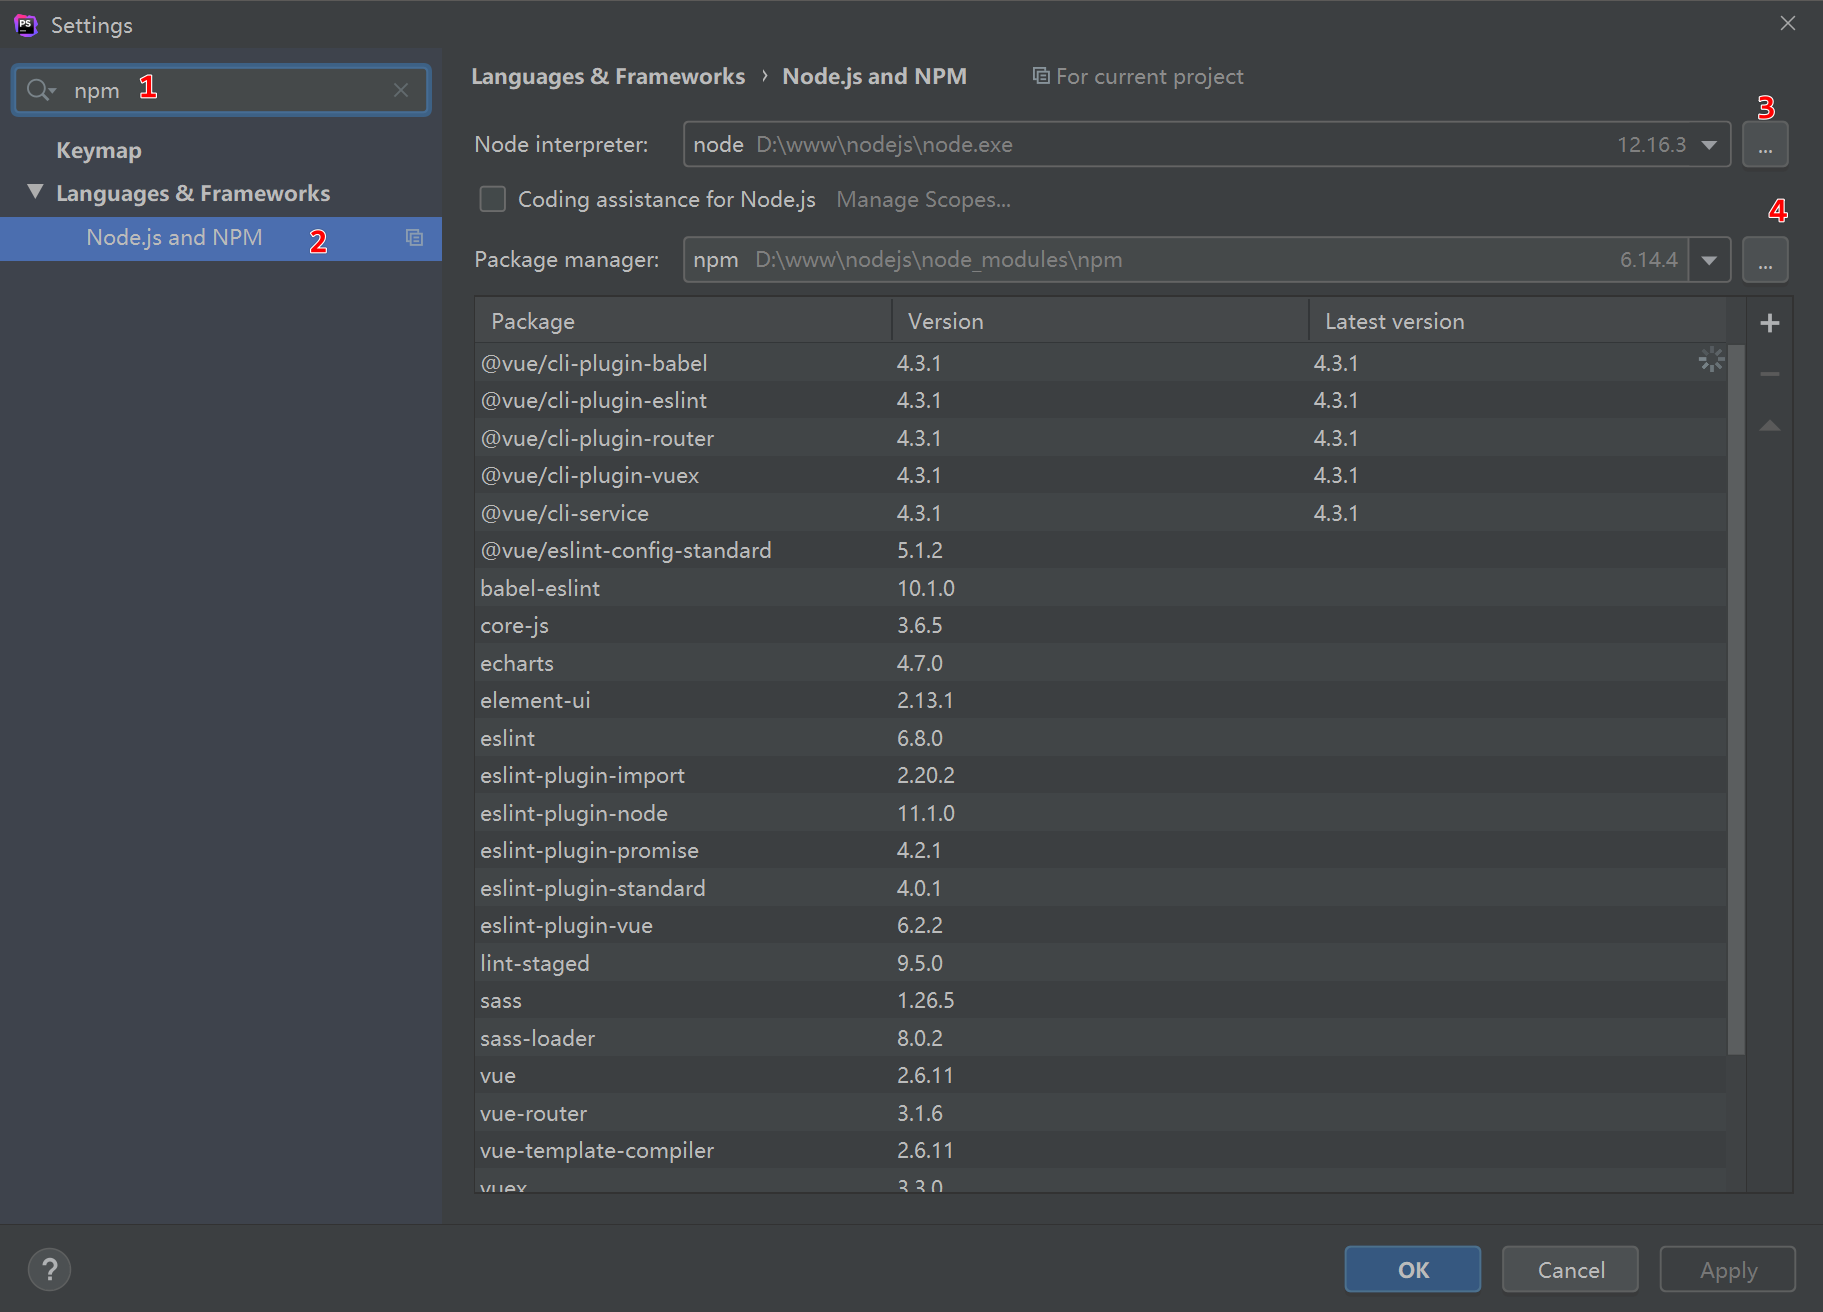Sort by the Package column header
The height and width of the screenshot is (1312, 1823).
pyautogui.click(x=683, y=321)
